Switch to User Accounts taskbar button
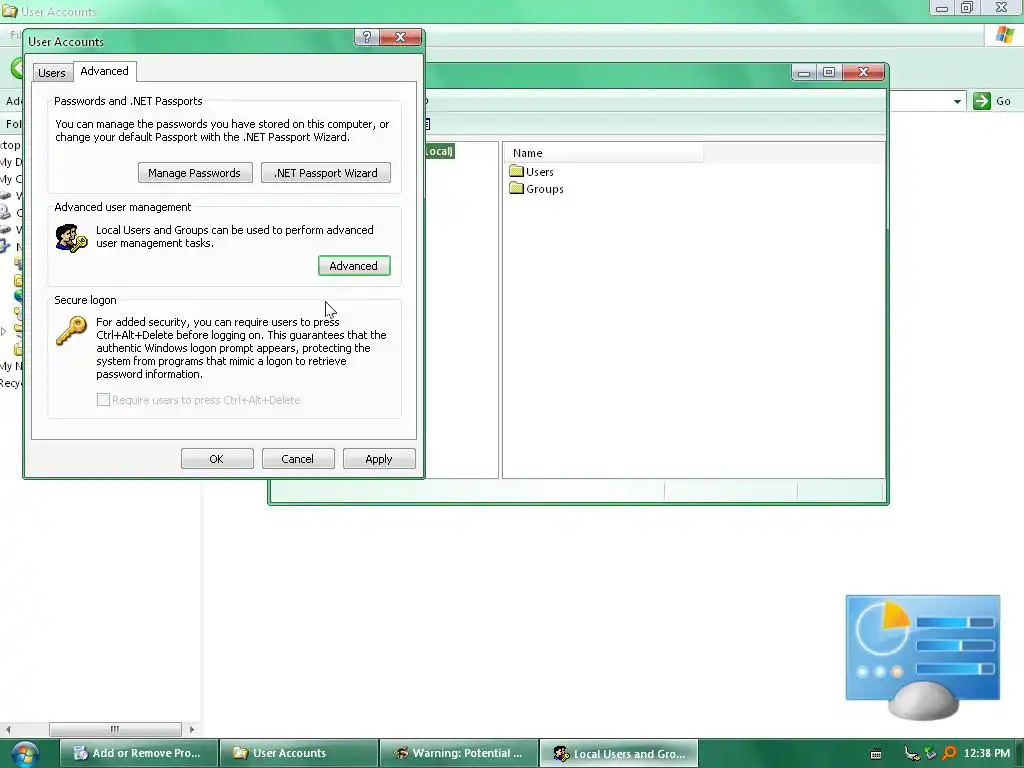 click(298, 753)
